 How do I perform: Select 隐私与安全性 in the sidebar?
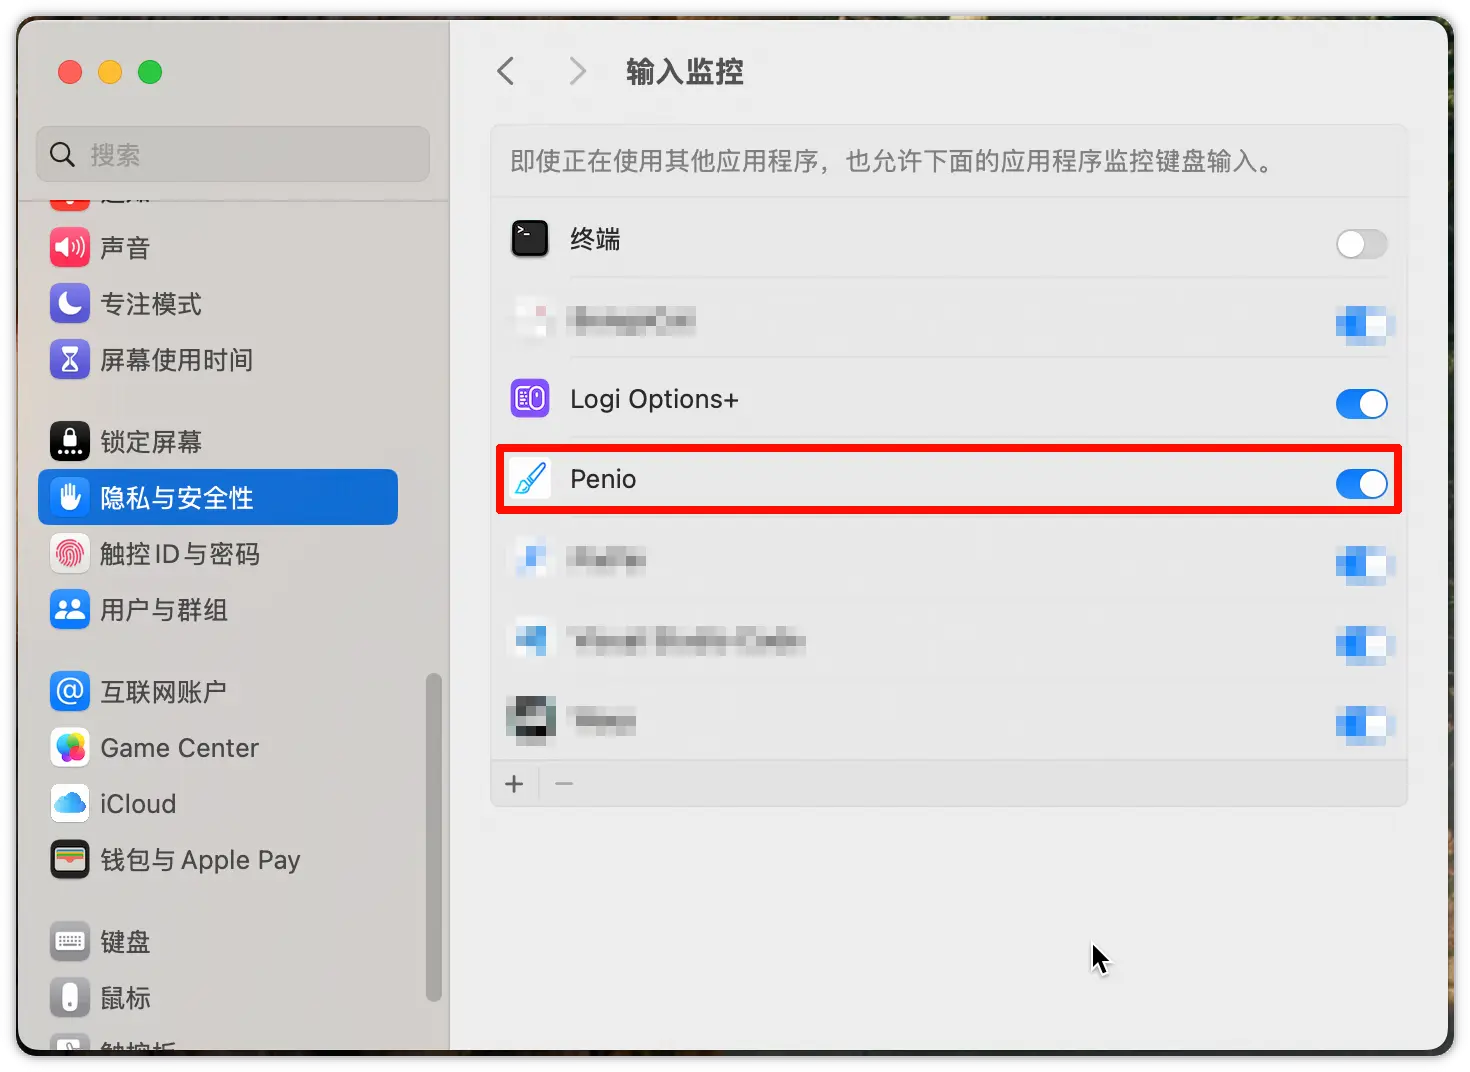[x=218, y=497]
